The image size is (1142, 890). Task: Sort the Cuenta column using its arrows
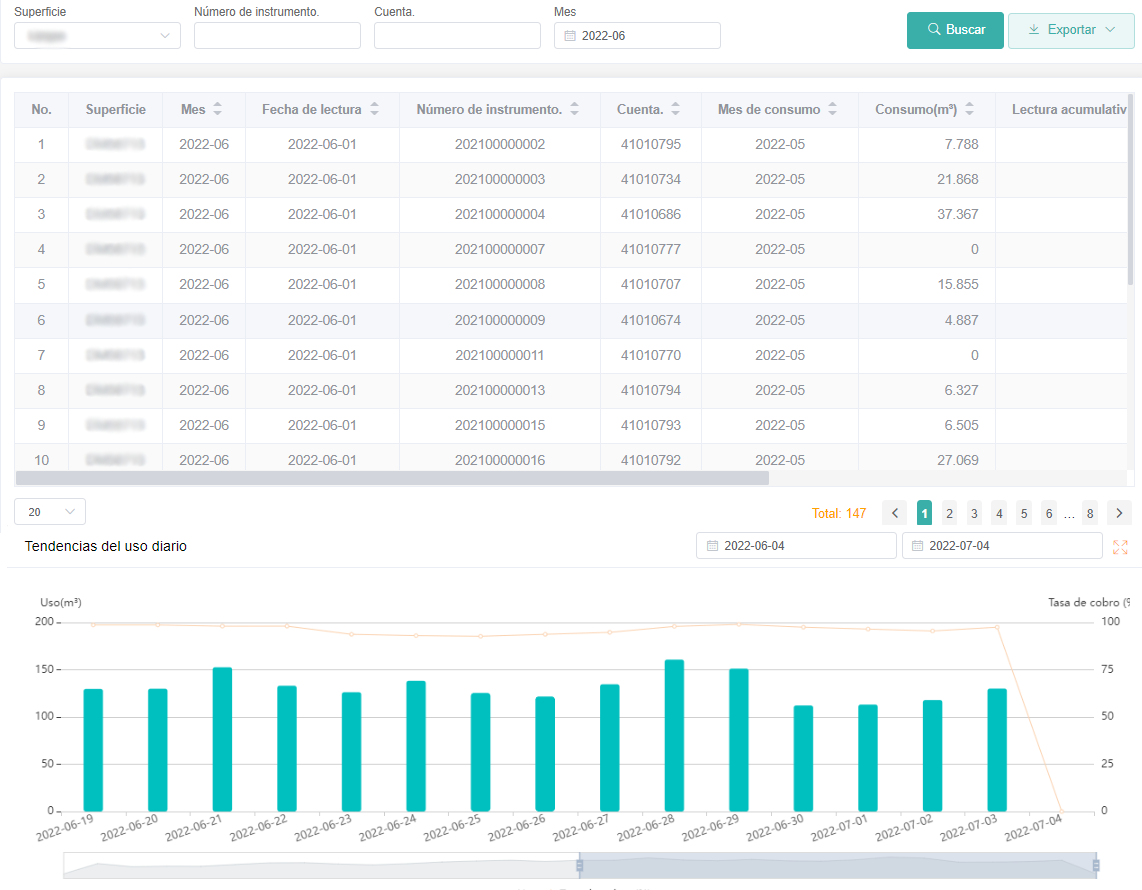[x=675, y=109]
